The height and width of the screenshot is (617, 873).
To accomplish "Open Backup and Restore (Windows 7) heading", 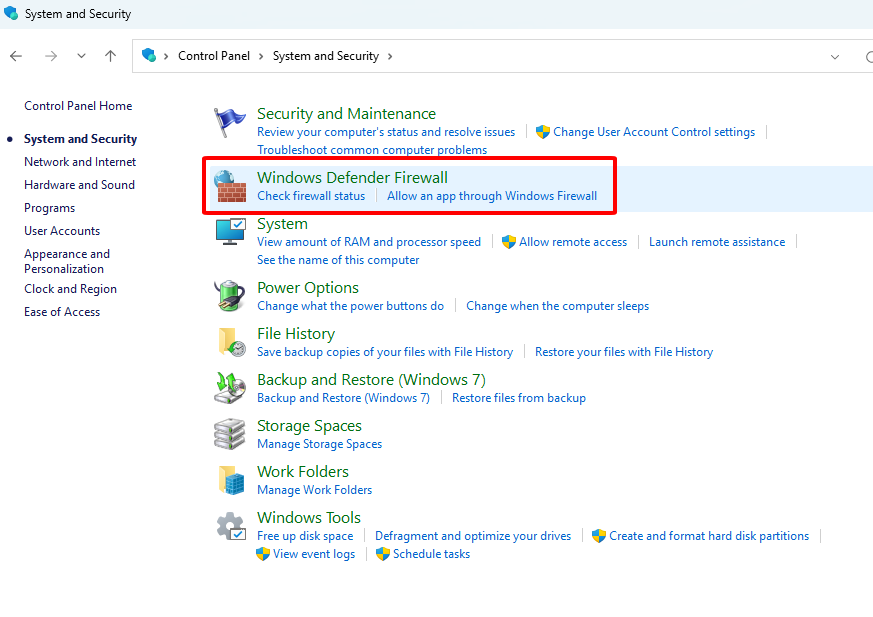I will (371, 380).
